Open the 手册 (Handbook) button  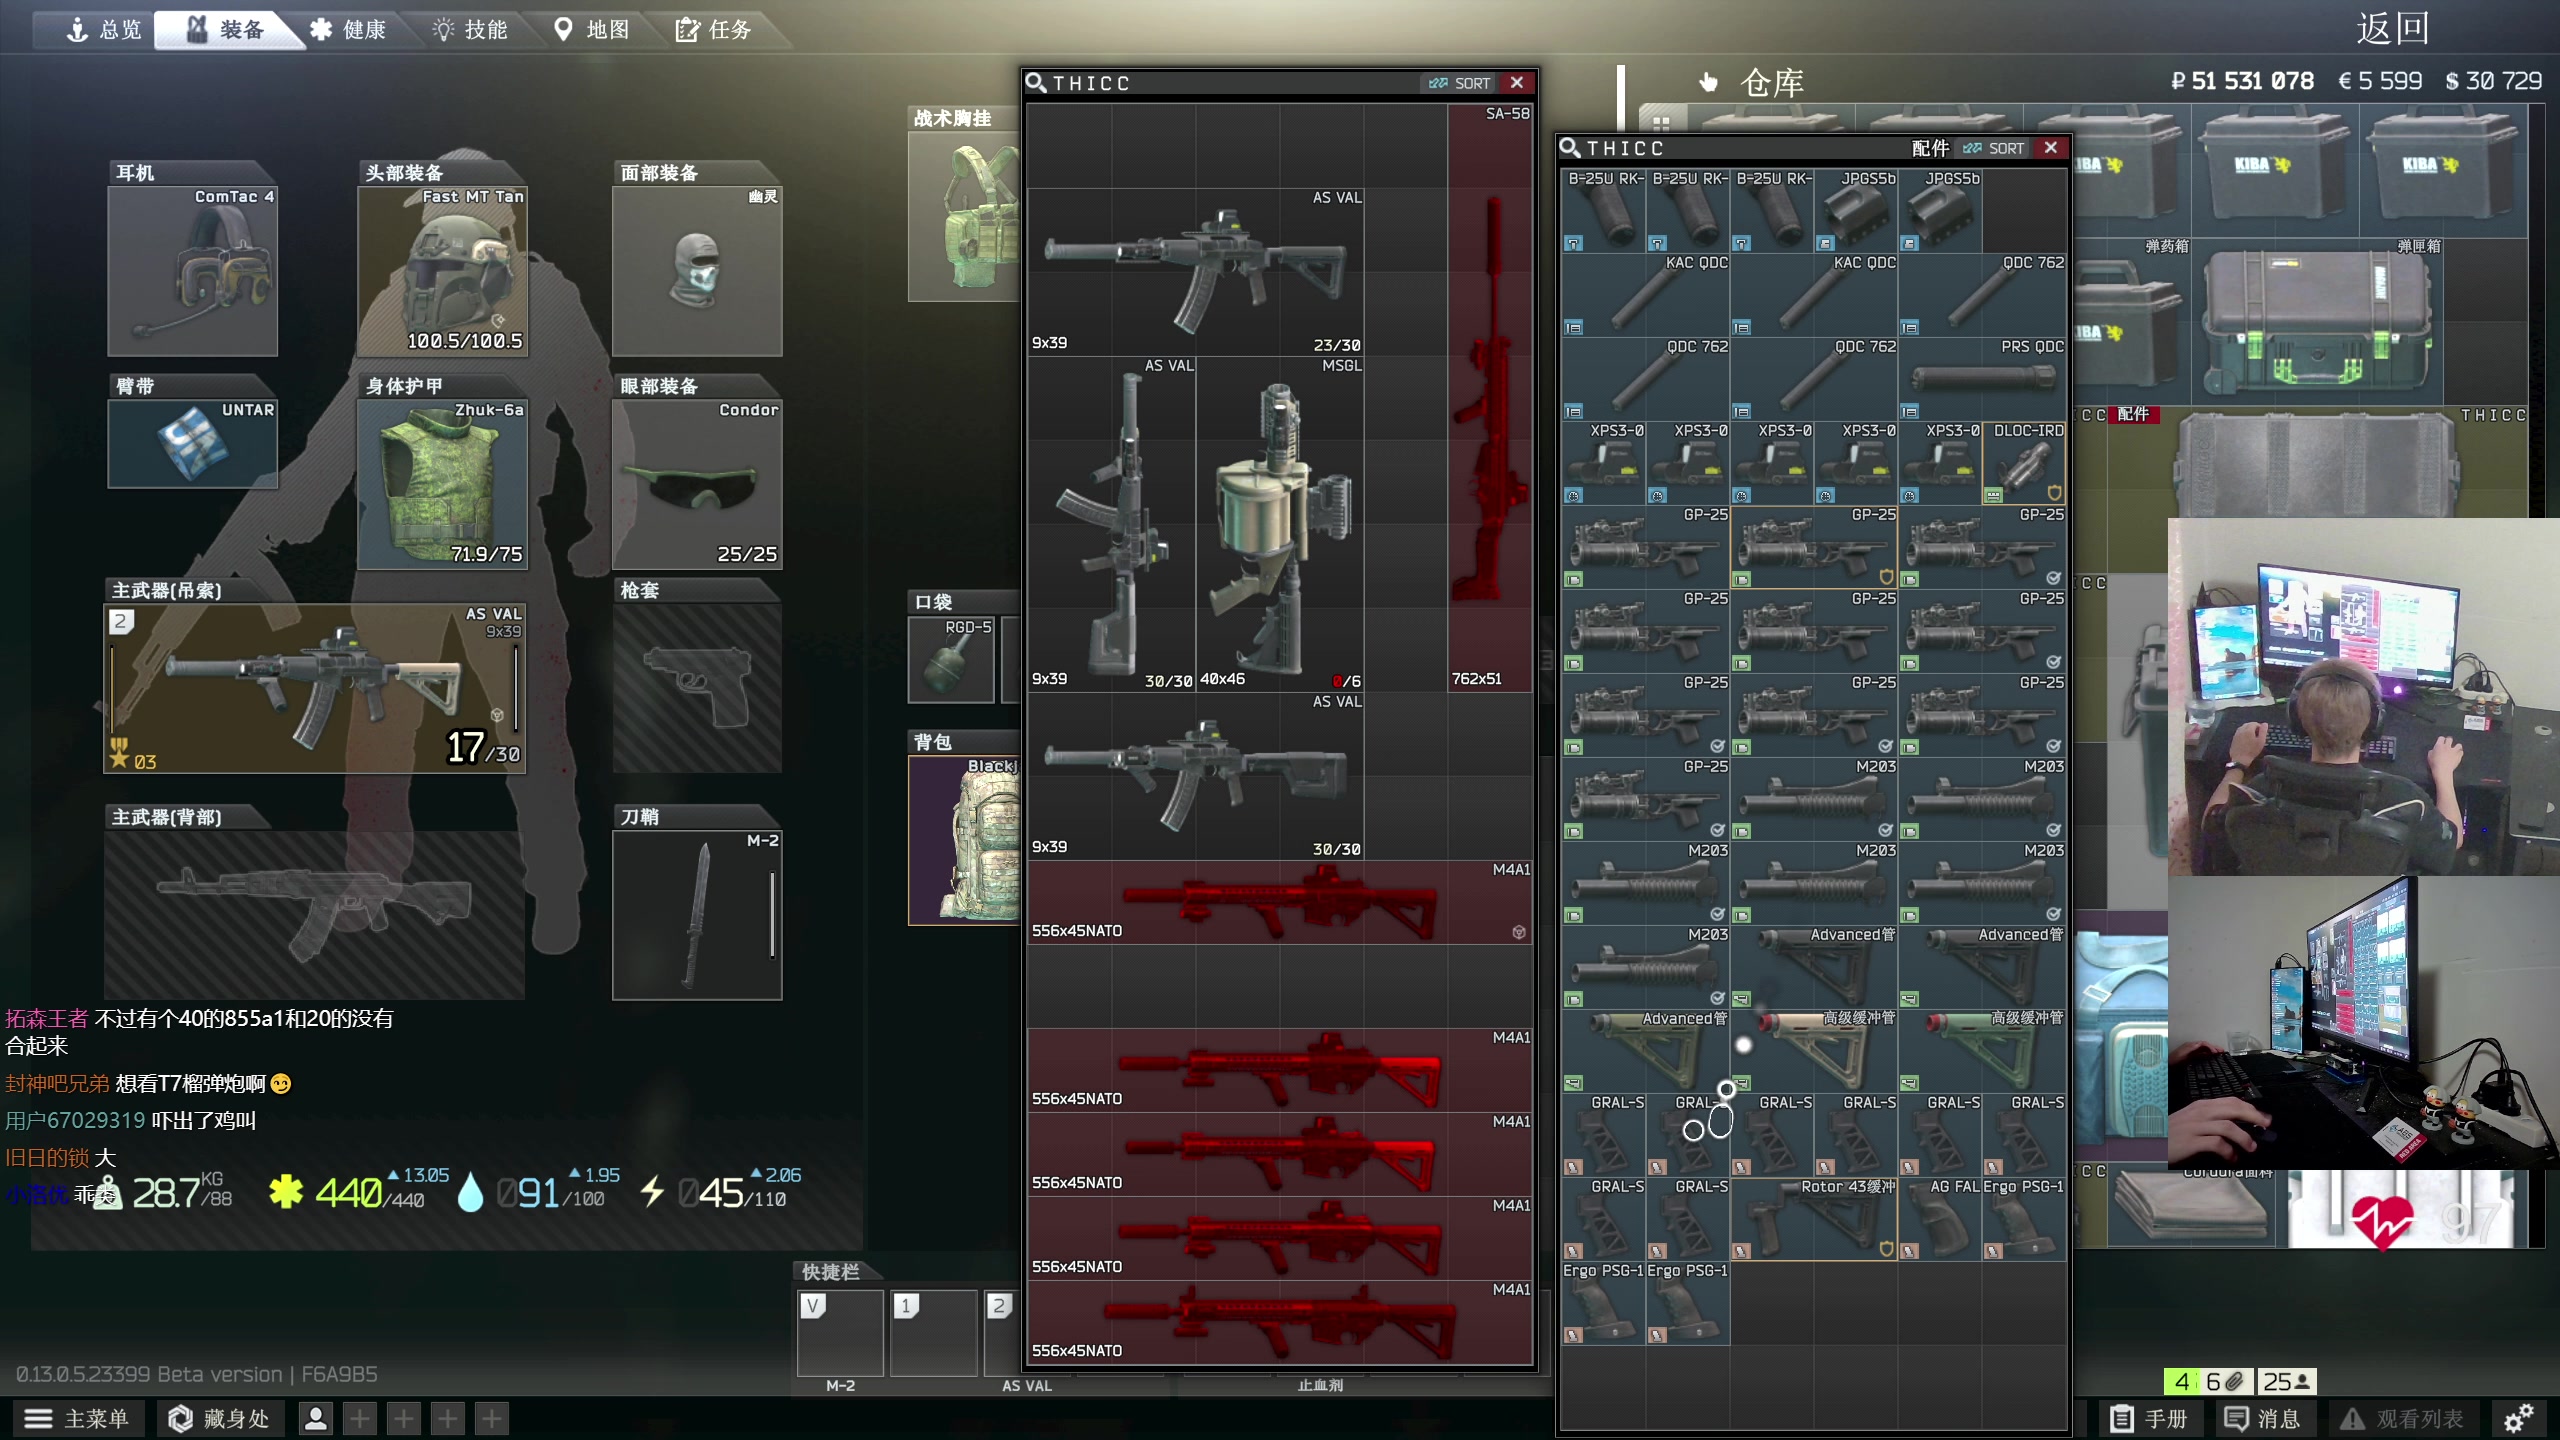click(x=2149, y=1418)
